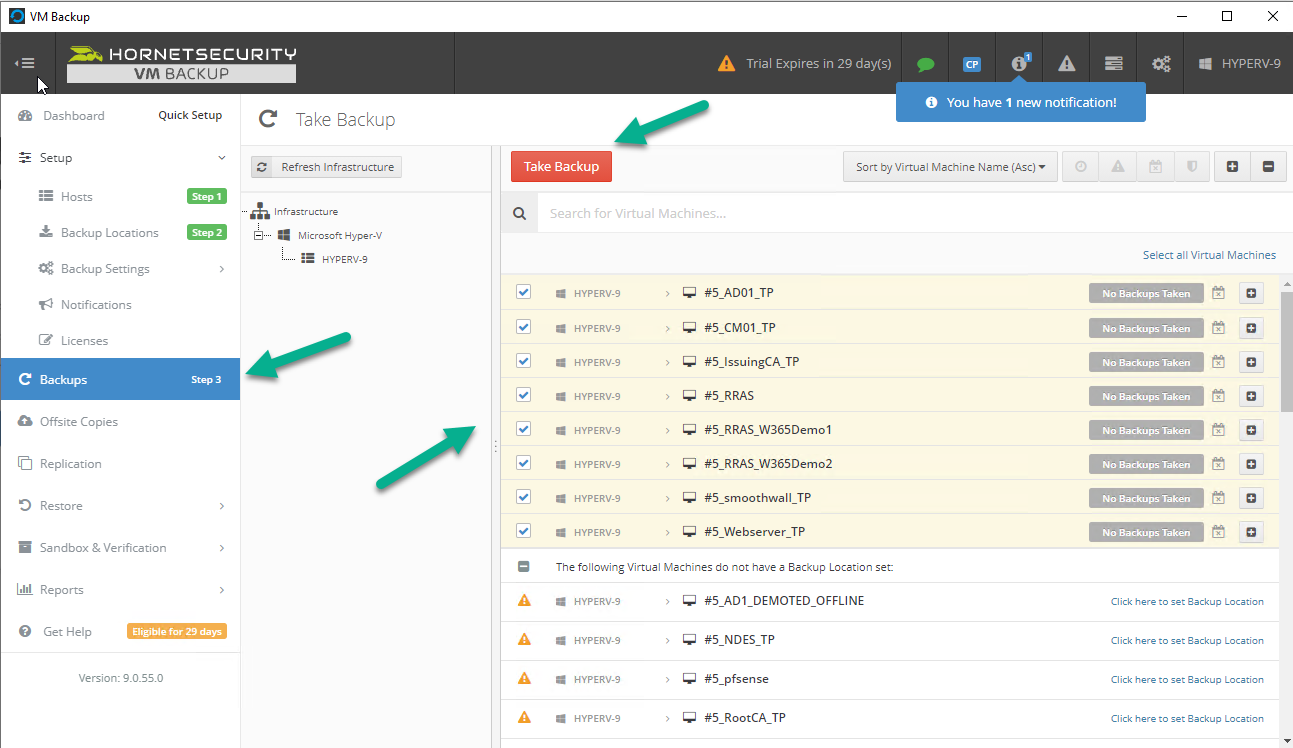Uncheck the #5_smoothwall_TP checkbox
This screenshot has width=1293, height=748.
pyautogui.click(x=523, y=497)
